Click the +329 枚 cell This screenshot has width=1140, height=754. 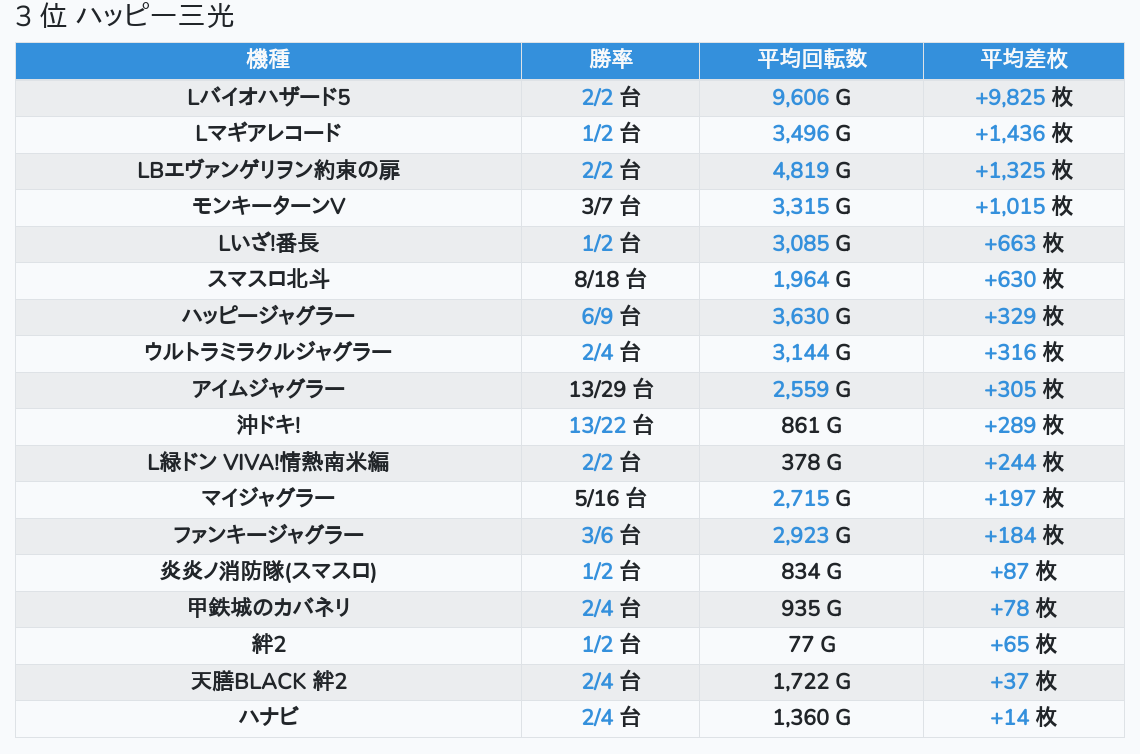(x=1024, y=316)
